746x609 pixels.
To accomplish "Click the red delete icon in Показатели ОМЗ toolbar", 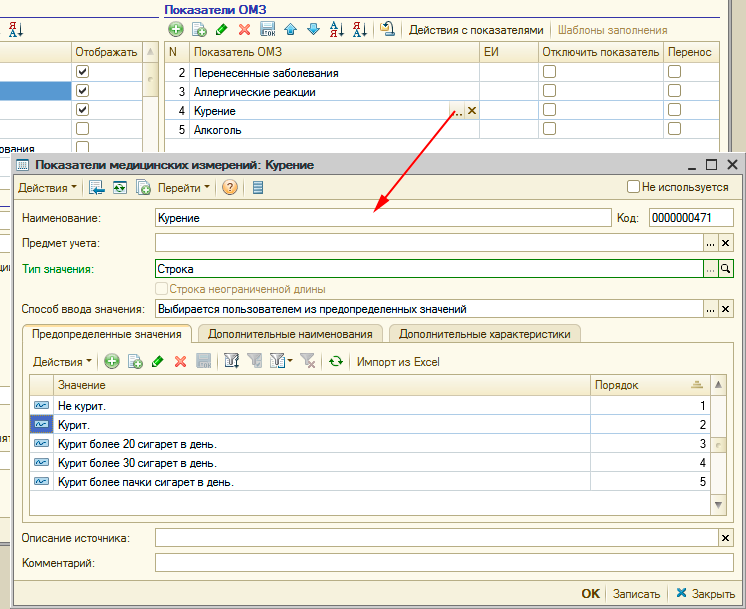I will pos(244,30).
